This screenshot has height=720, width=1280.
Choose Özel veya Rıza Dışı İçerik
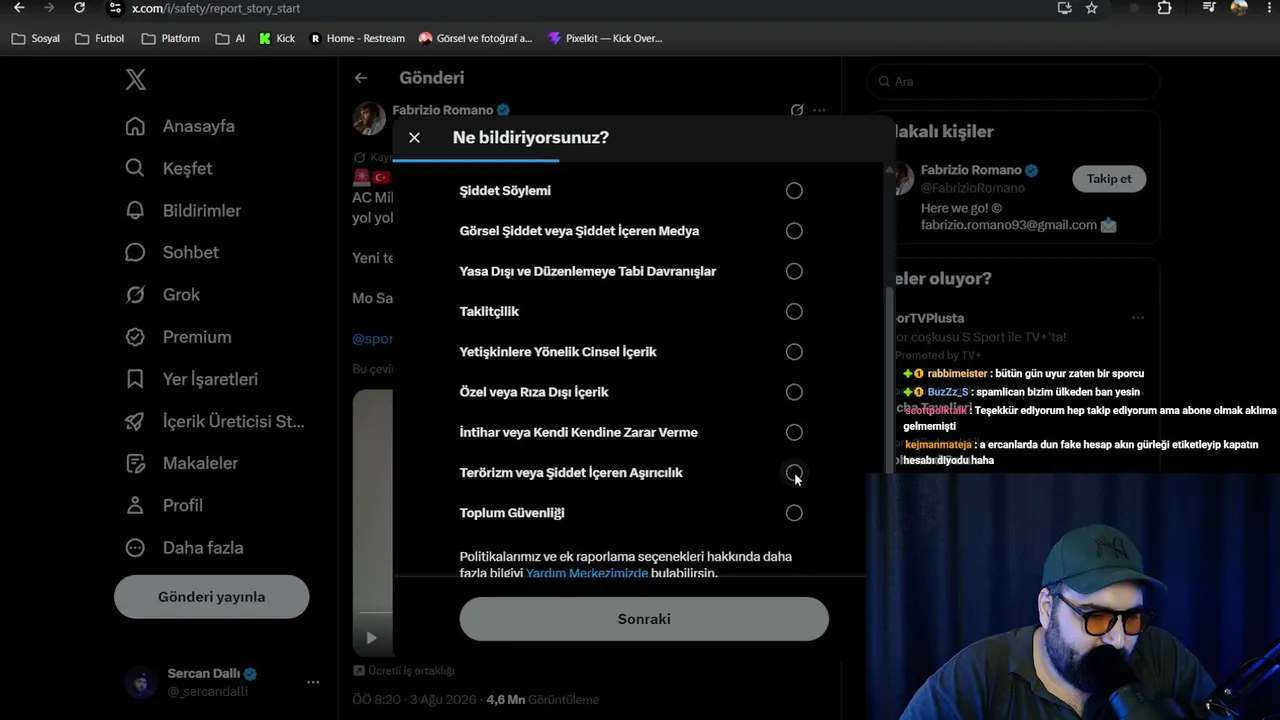[x=794, y=392]
